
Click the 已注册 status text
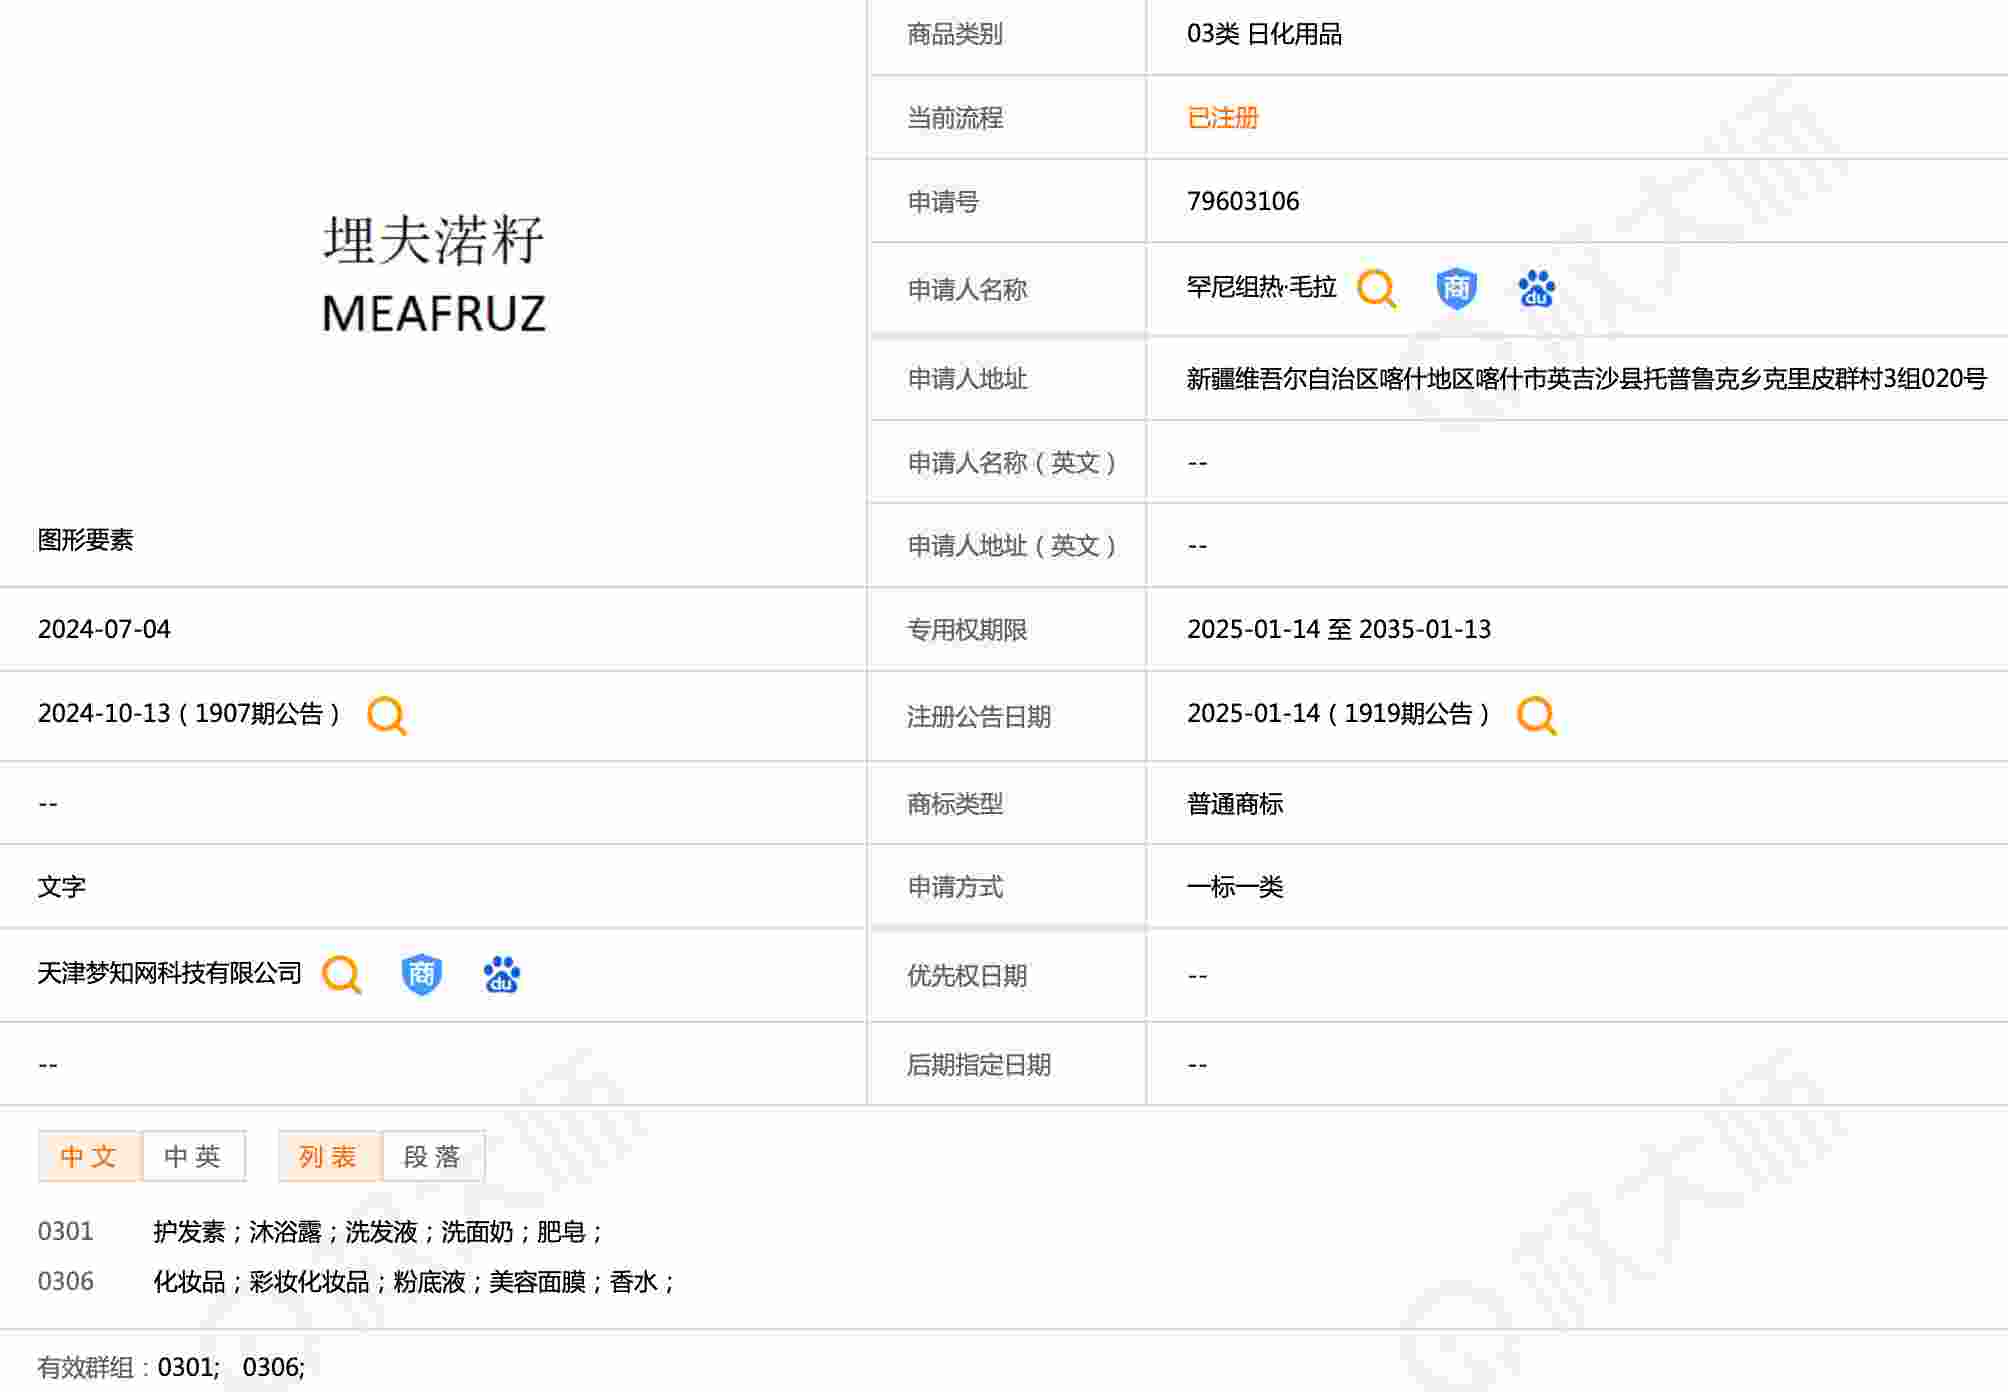point(1222,118)
